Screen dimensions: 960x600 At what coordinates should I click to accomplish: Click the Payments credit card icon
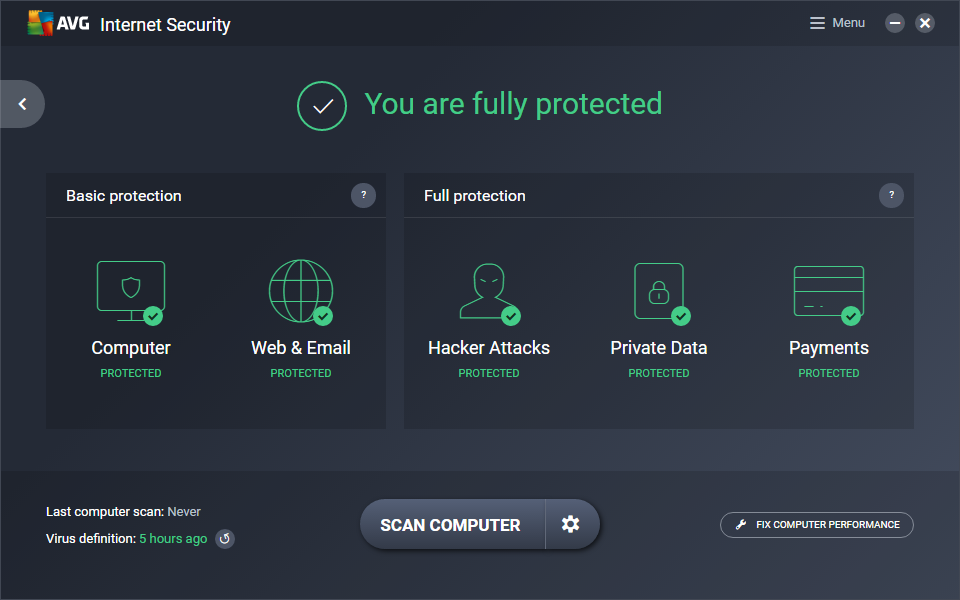pos(828,291)
